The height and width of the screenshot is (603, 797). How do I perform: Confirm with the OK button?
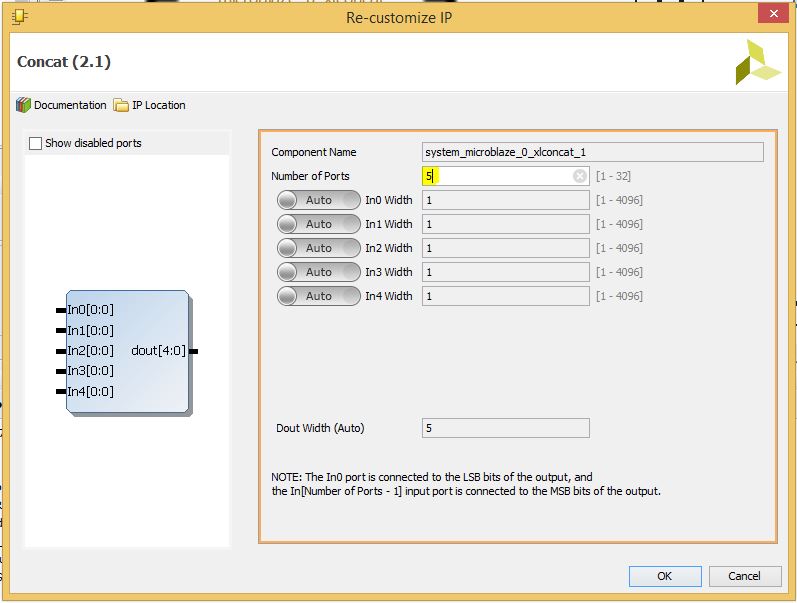[665, 576]
